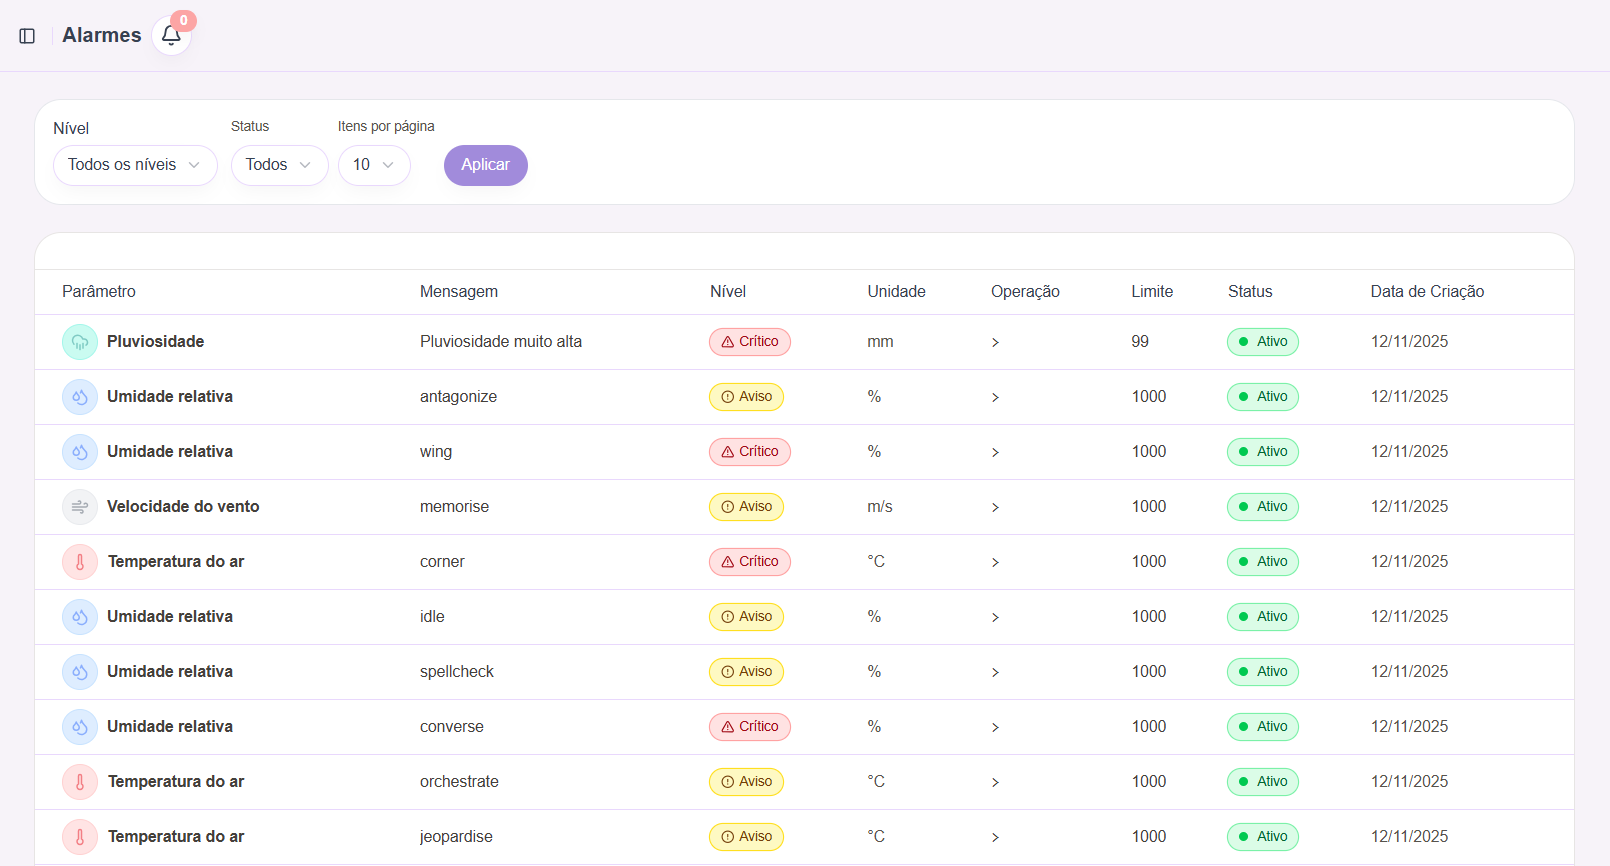Click Crítico badge in converse row
1610x866 pixels.
coord(750,727)
